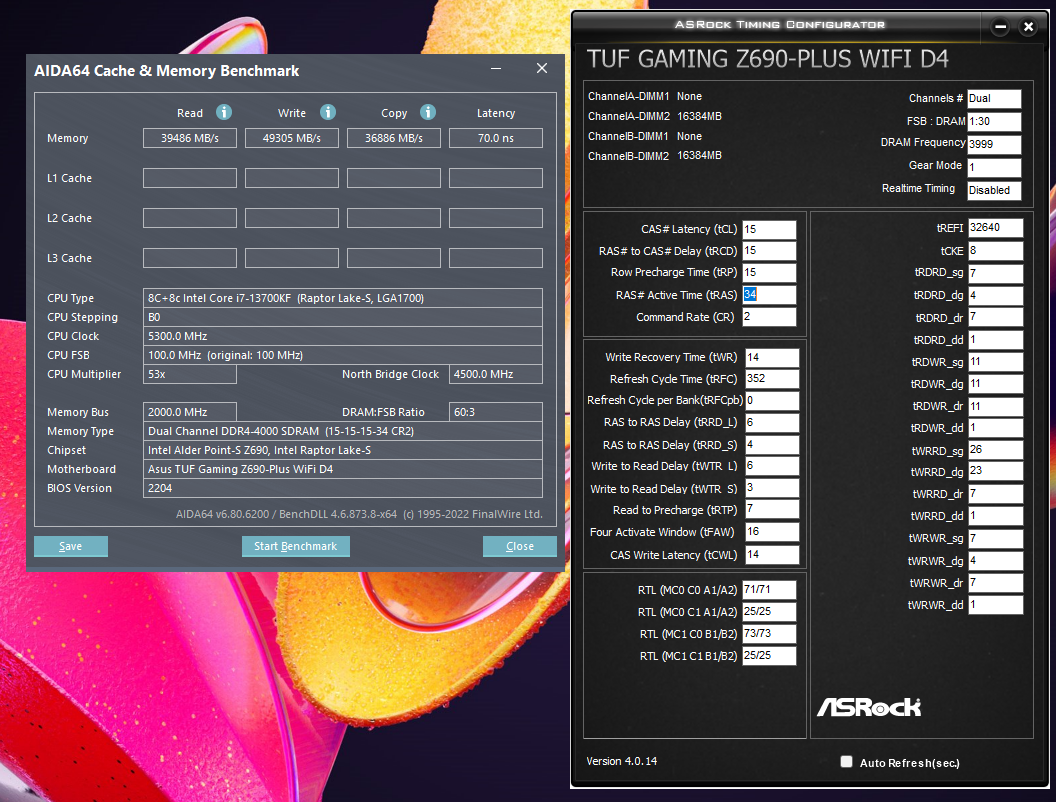Click the BIOS Version field 2204

click(x=343, y=488)
